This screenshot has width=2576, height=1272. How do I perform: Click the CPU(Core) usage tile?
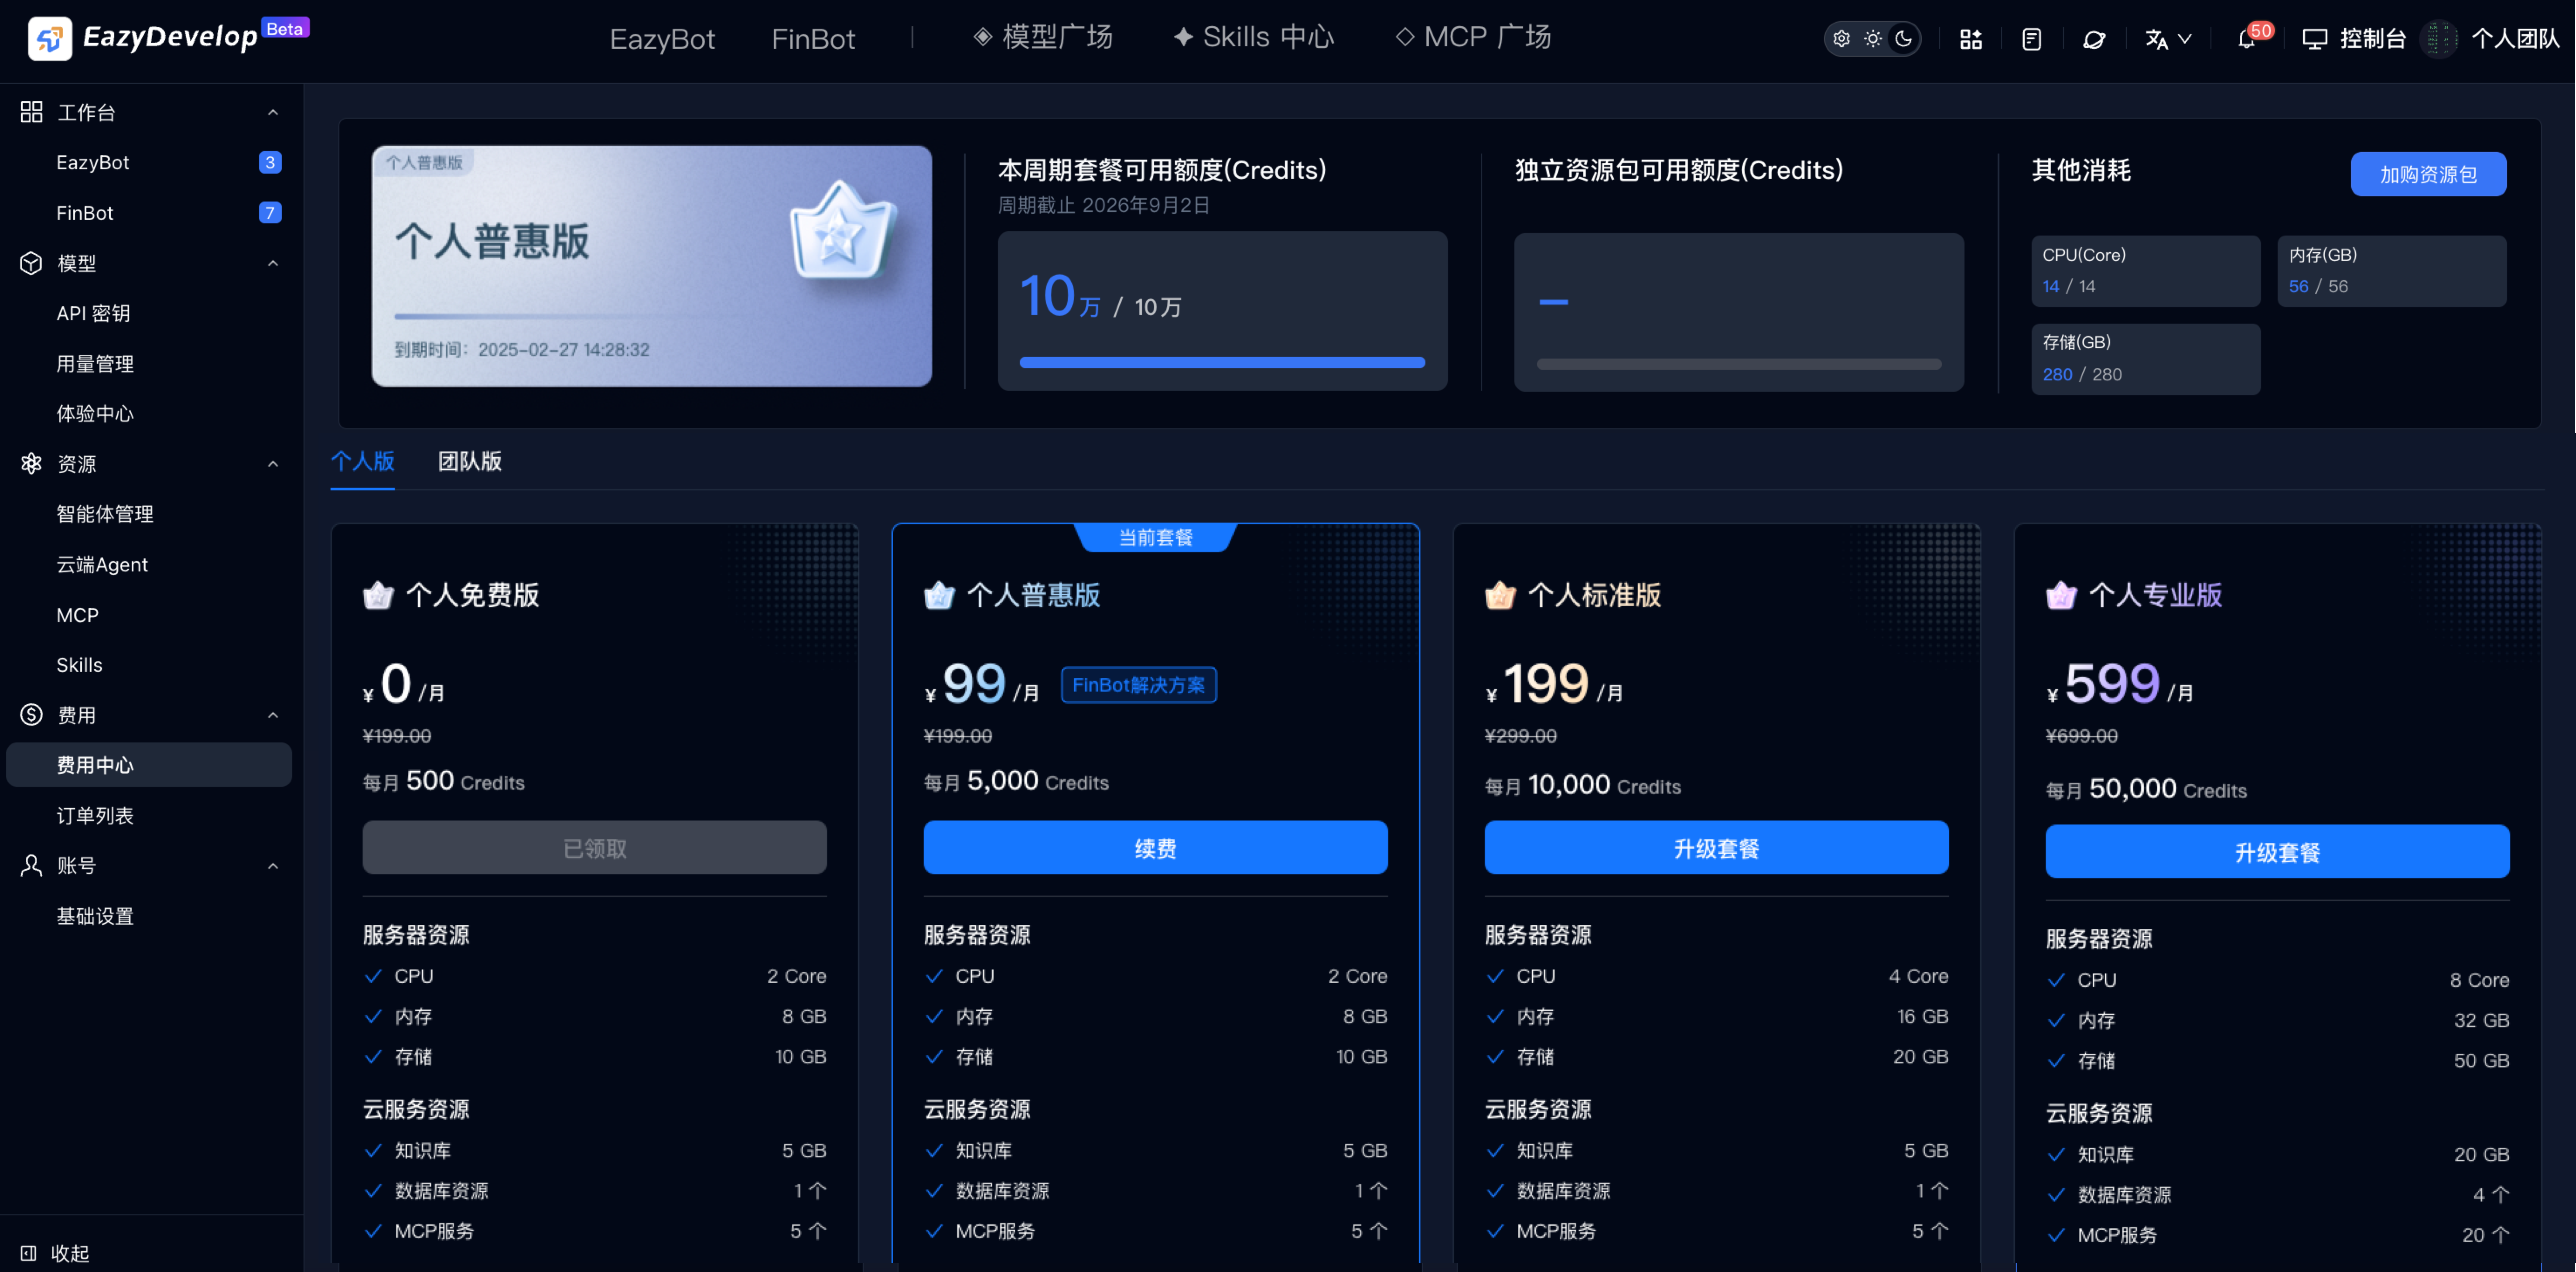coord(2145,271)
